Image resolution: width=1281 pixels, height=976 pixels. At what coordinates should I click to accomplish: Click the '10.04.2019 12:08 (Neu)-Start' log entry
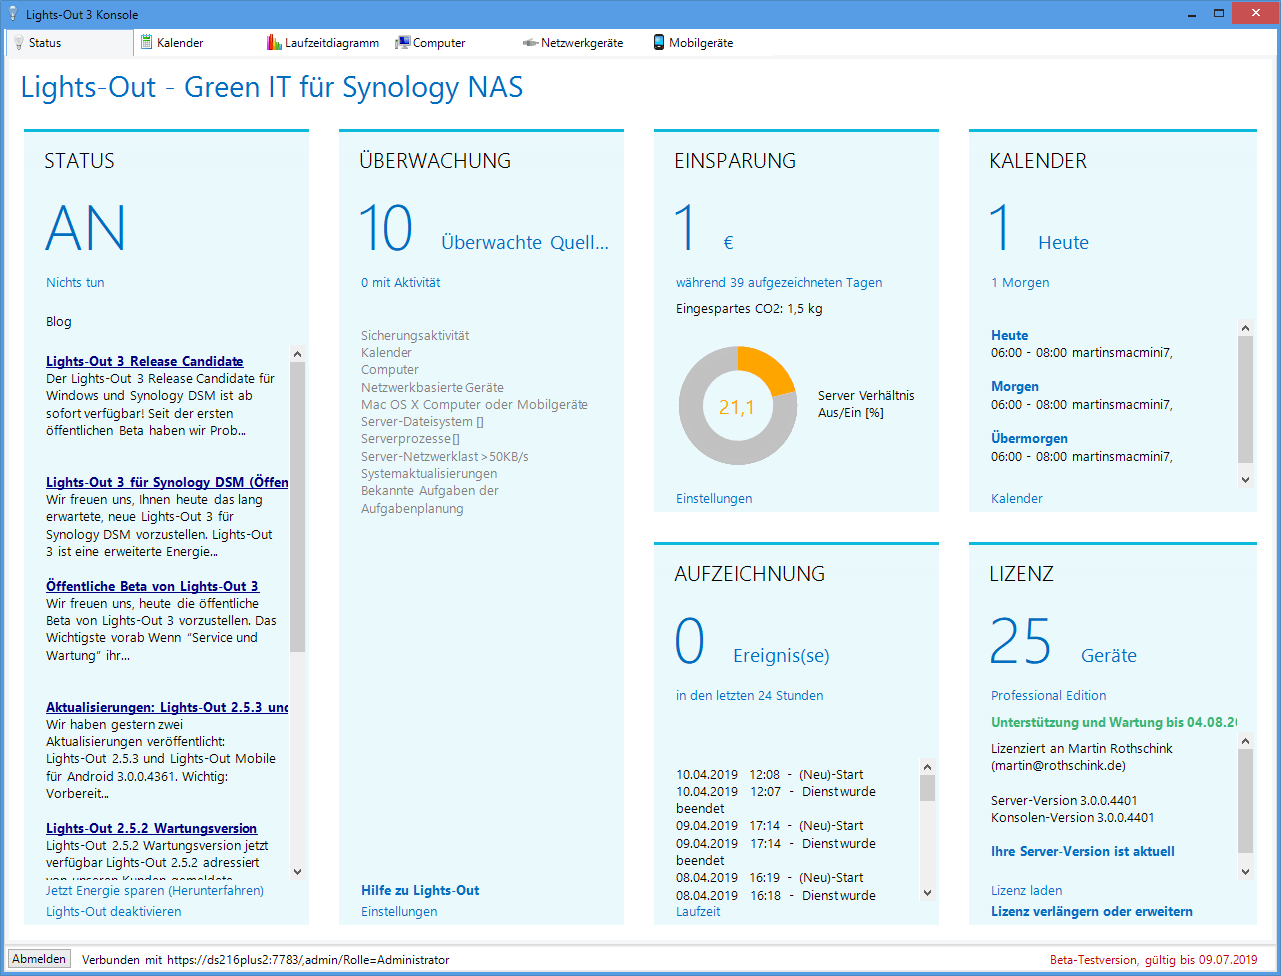click(770, 775)
